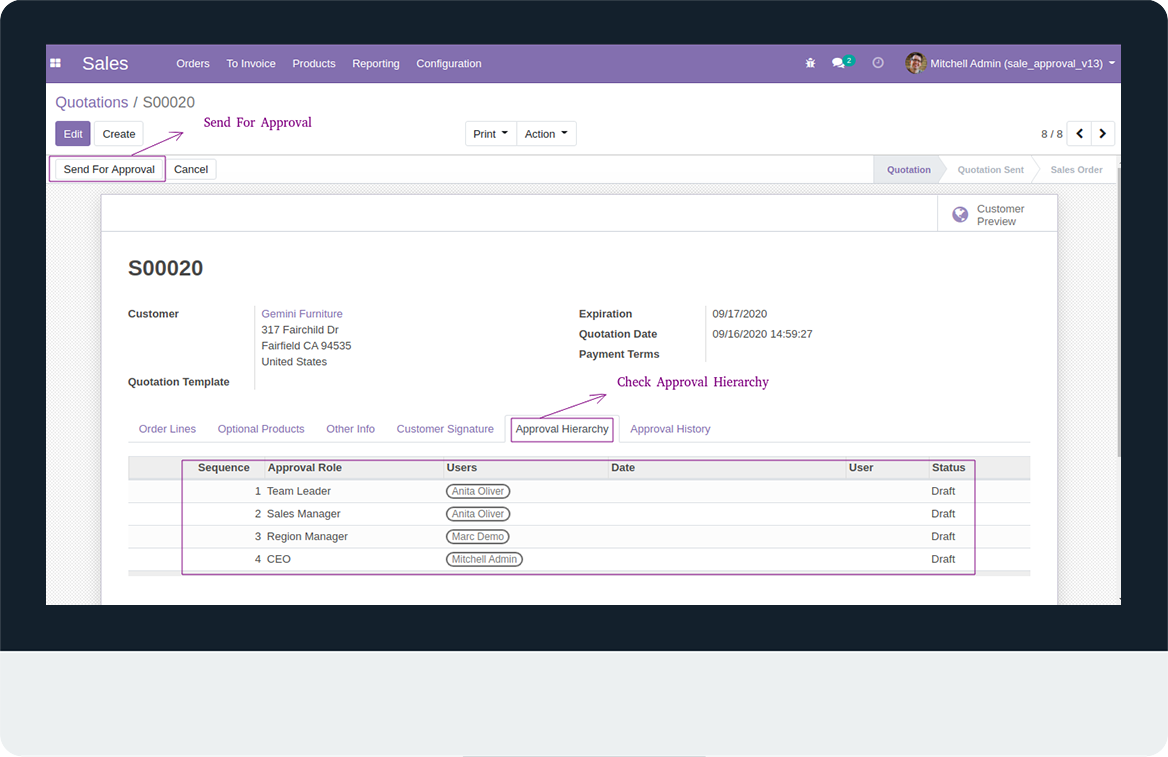
Task: Click the Mitchell Admin user tag
Action: coord(484,560)
